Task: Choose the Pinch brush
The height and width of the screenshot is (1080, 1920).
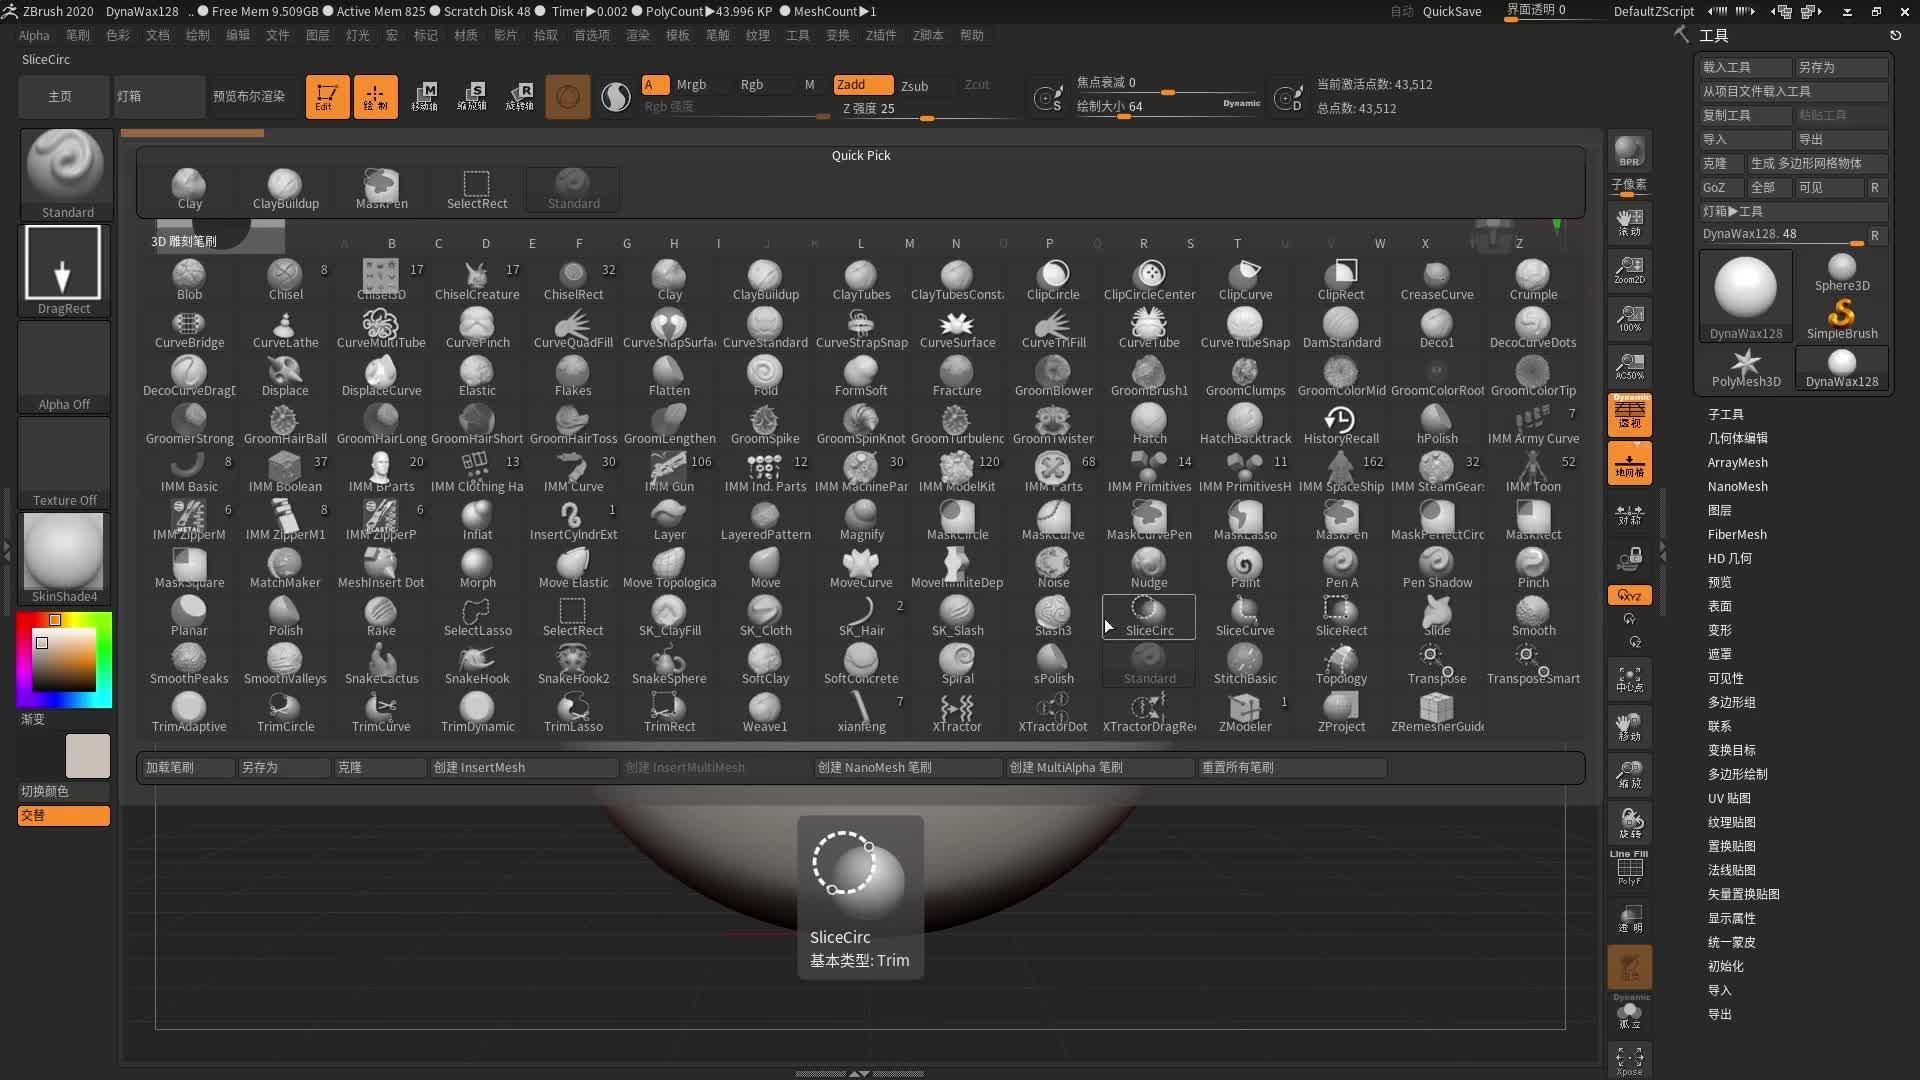Action: coord(1533,568)
